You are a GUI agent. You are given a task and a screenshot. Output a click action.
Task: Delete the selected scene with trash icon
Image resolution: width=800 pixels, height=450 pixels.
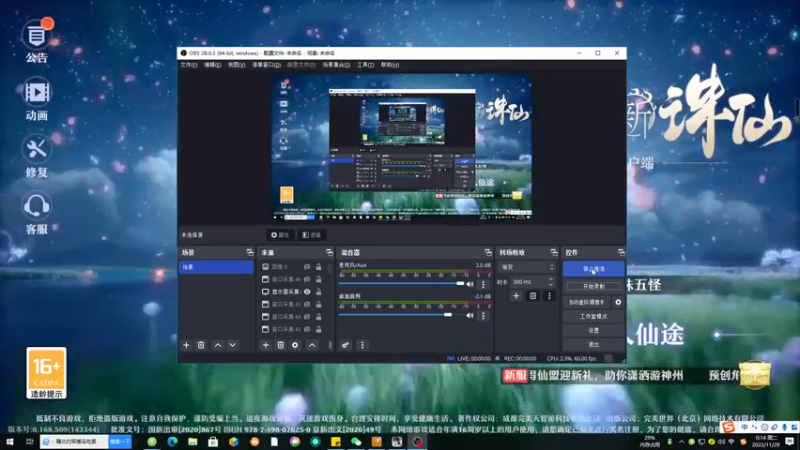point(201,345)
